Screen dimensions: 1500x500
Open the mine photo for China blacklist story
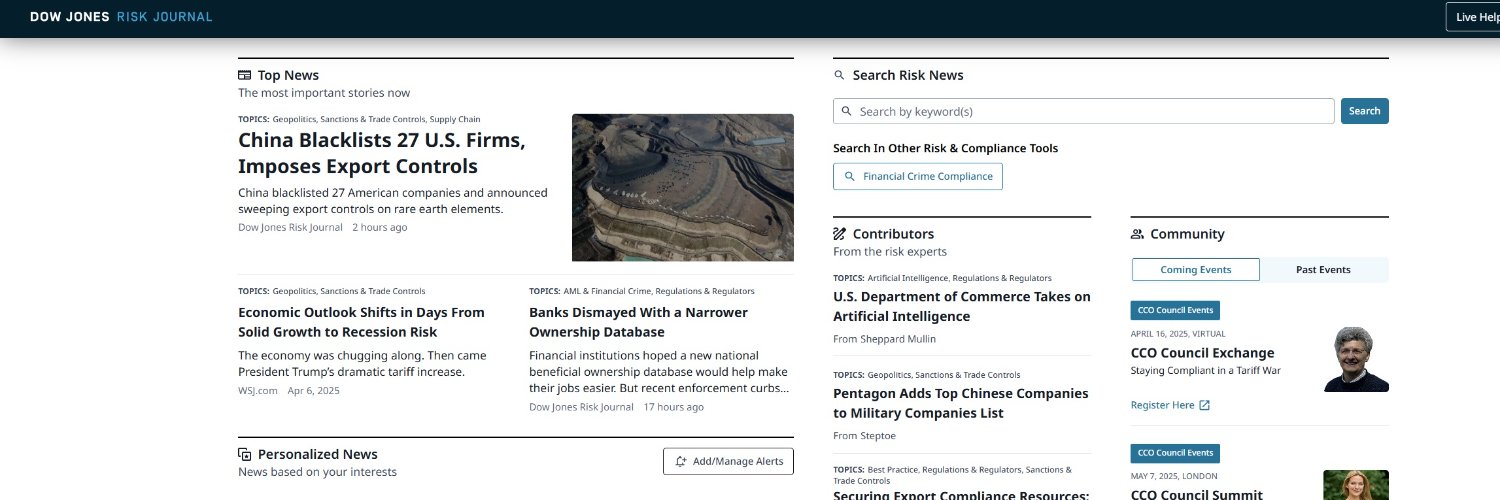683,187
